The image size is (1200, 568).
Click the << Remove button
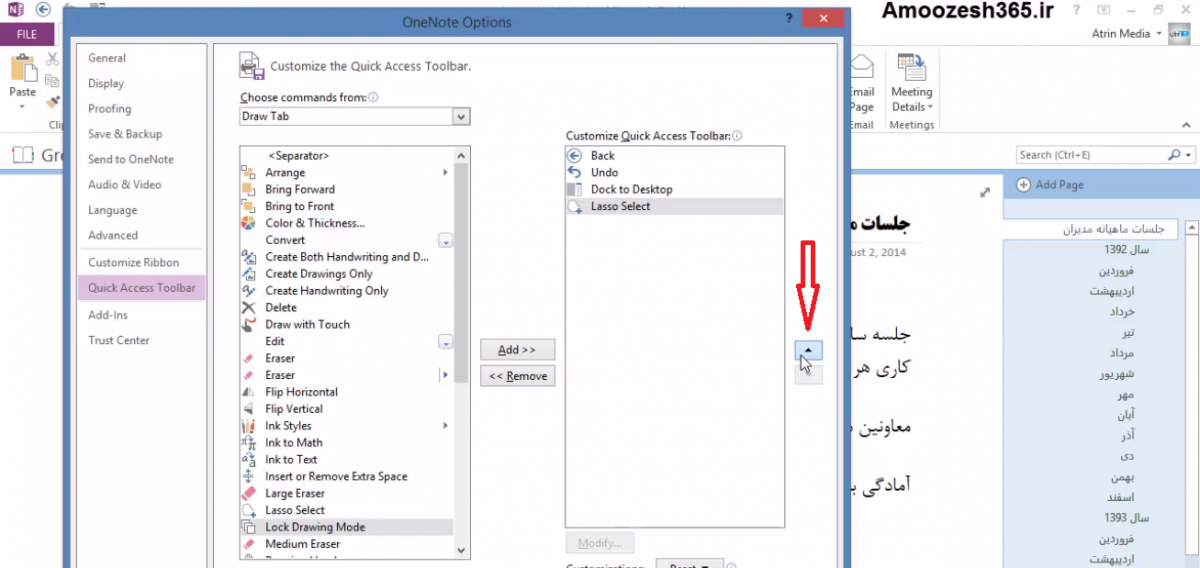coord(517,376)
